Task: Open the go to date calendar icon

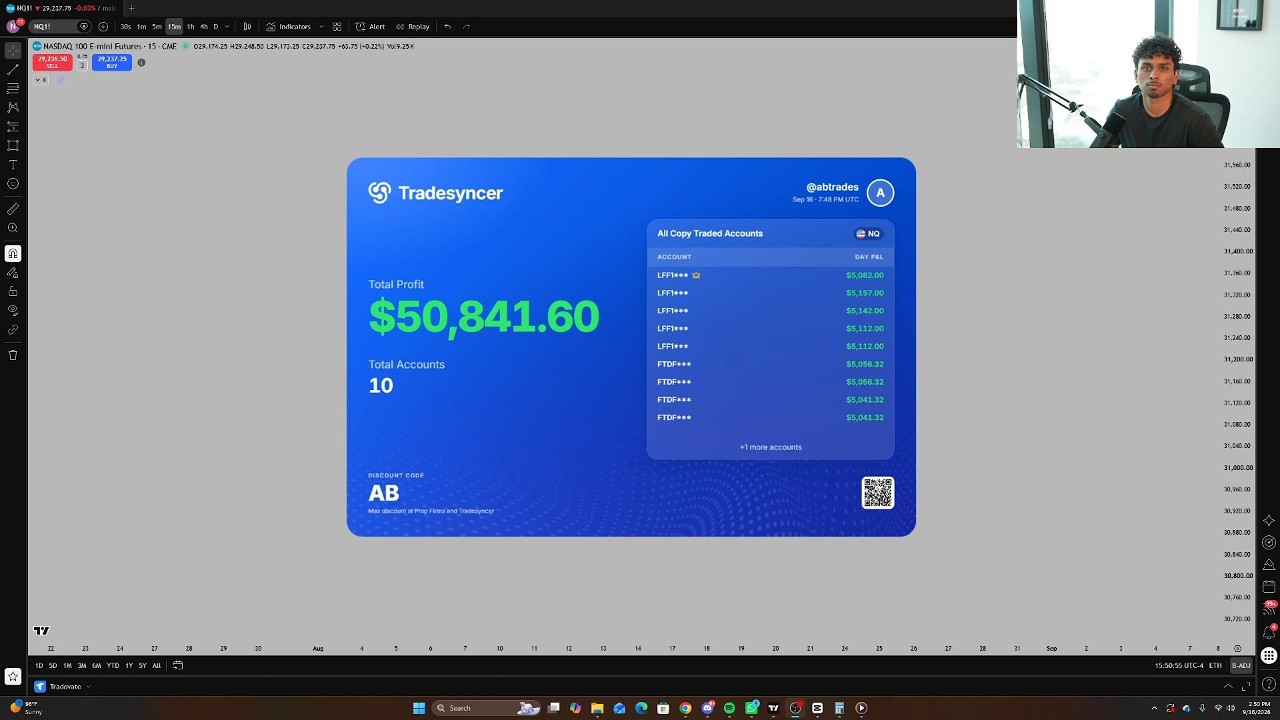Action: (178, 665)
